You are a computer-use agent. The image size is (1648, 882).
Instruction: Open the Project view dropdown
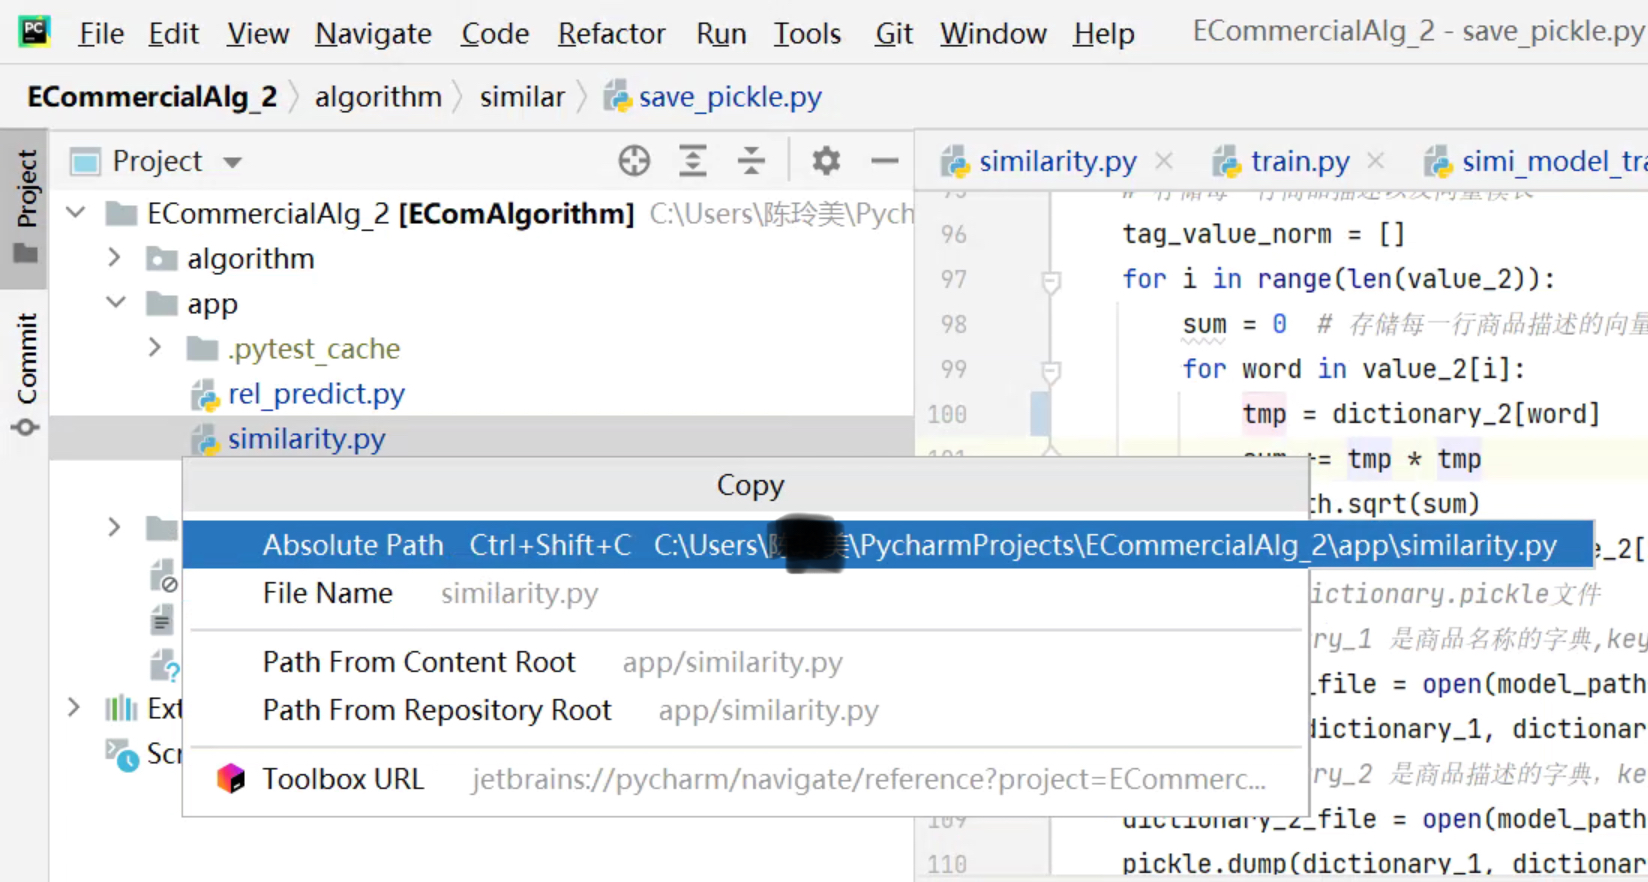pos(232,162)
